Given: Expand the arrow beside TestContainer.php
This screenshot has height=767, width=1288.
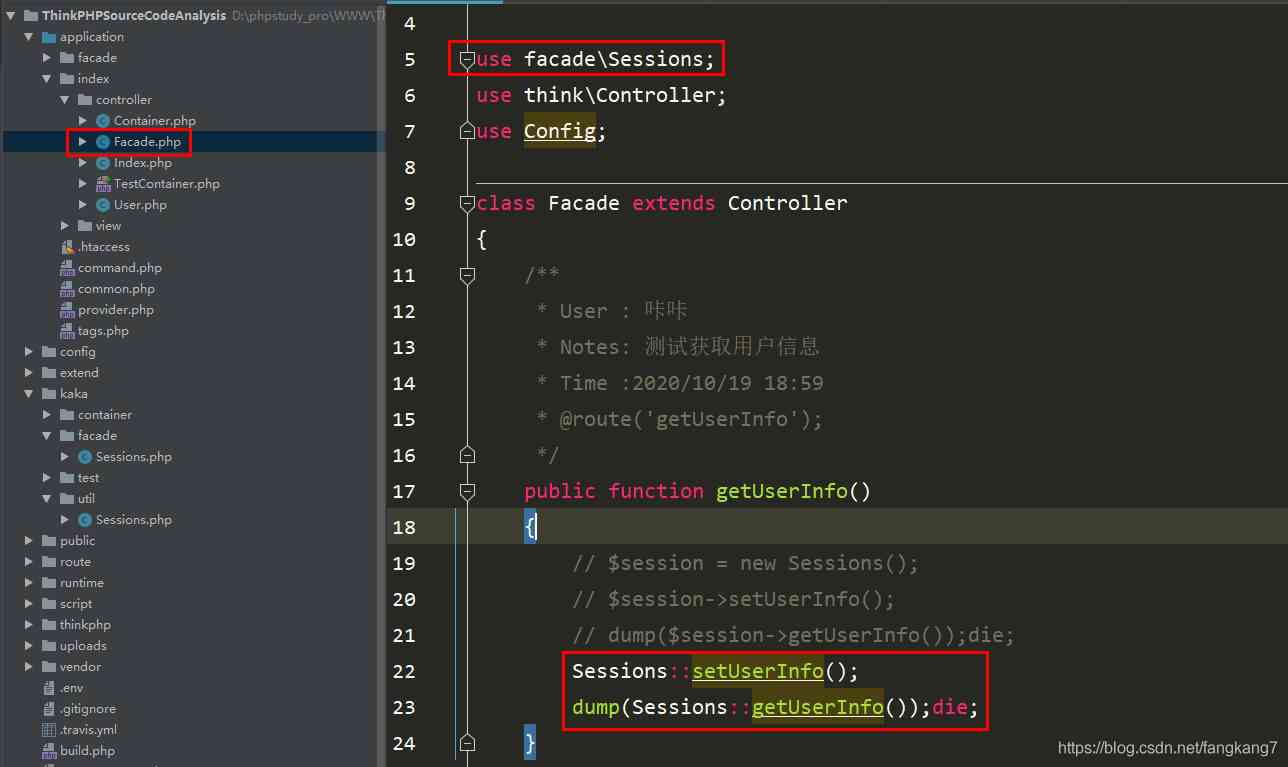Looking at the screenshot, I should [83, 184].
